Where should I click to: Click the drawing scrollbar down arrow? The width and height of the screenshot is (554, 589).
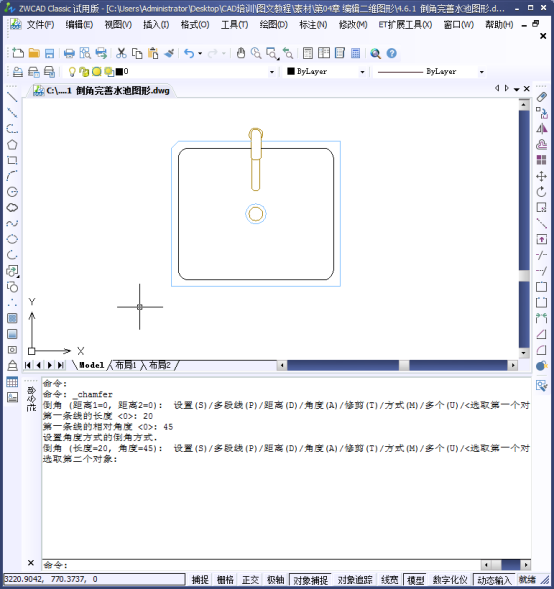click(x=524, y=353)
